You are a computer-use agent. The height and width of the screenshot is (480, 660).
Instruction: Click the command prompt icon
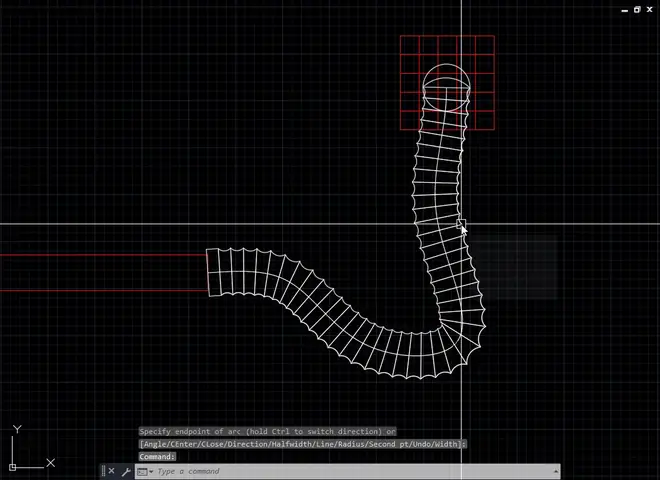[143, 472]
